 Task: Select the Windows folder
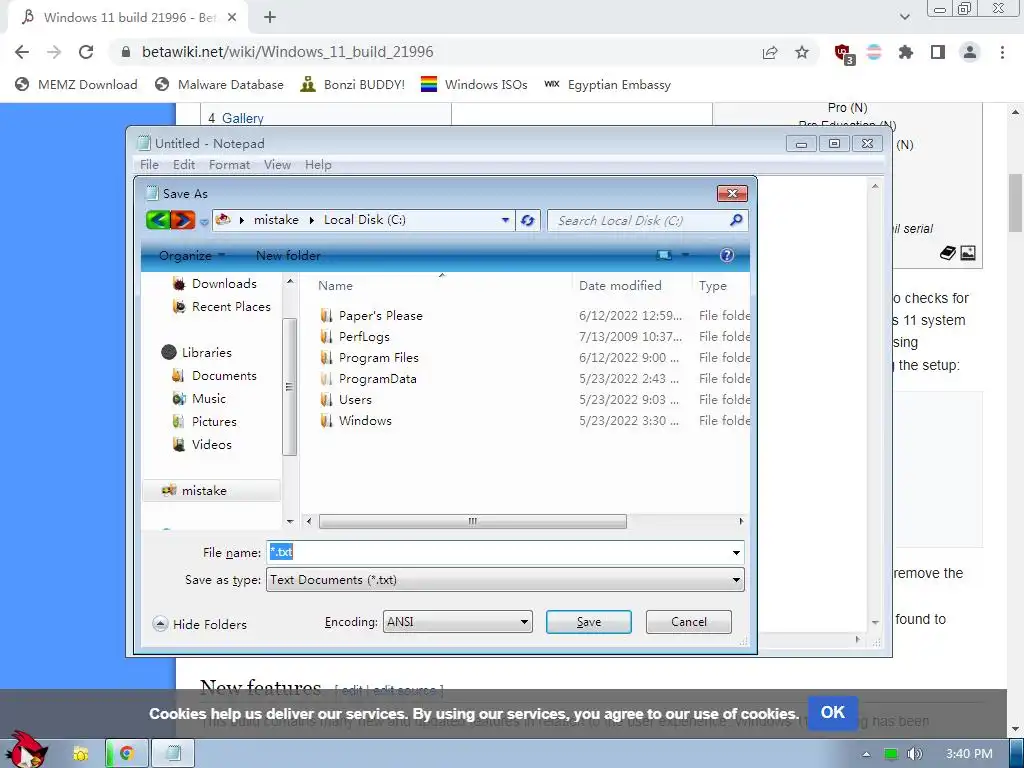click(x=364, y=421)
